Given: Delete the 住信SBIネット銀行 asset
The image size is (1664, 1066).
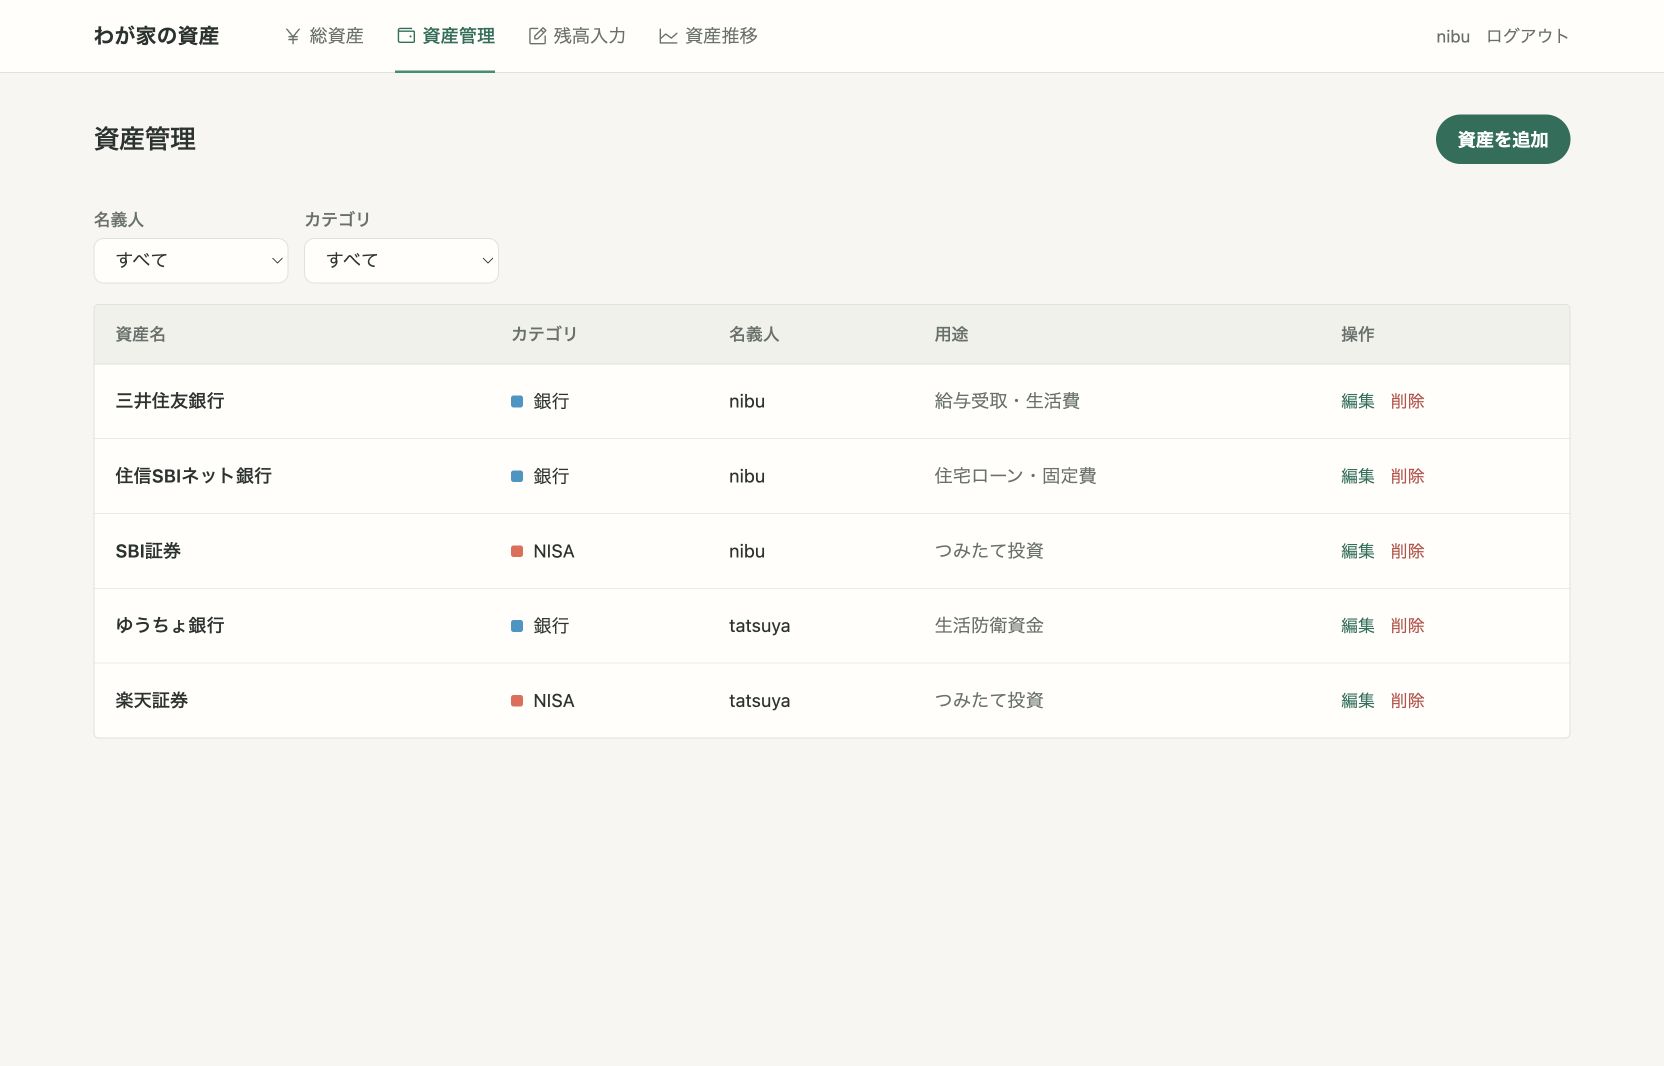Looking at the screenshot, I should tap(1407, 476).
